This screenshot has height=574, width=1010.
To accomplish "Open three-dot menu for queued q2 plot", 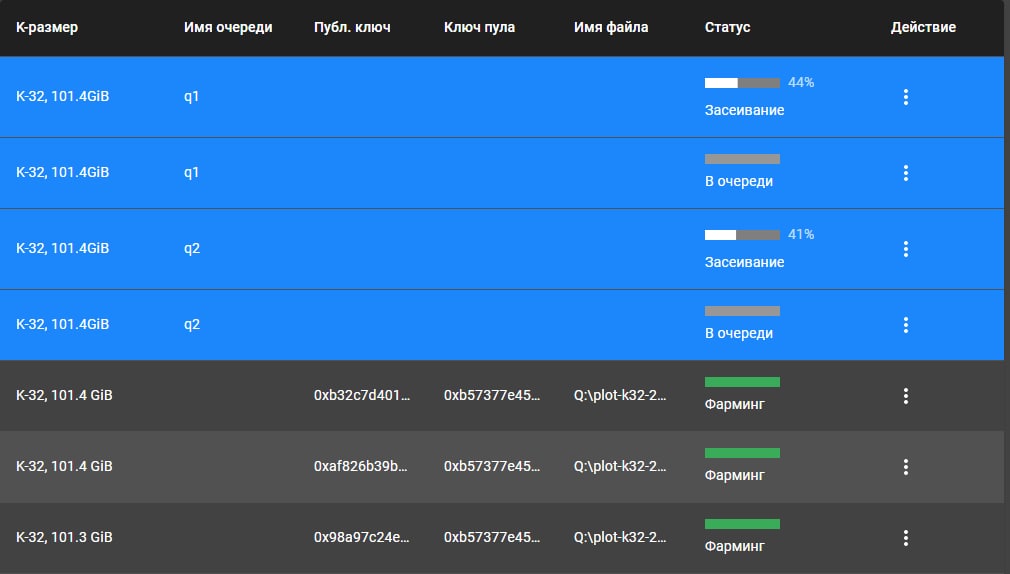I will [906, 325].
